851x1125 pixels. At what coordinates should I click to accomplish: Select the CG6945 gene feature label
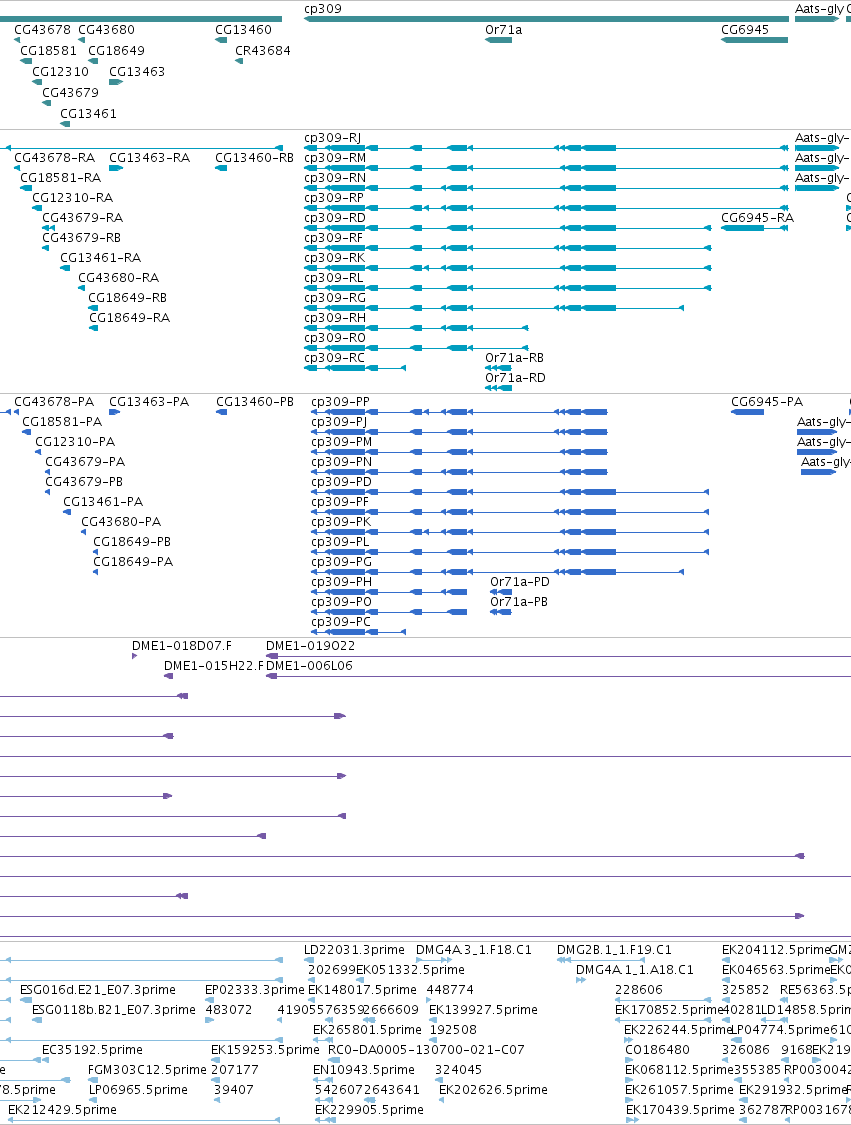pyautogui.click(x=745, y=29)
